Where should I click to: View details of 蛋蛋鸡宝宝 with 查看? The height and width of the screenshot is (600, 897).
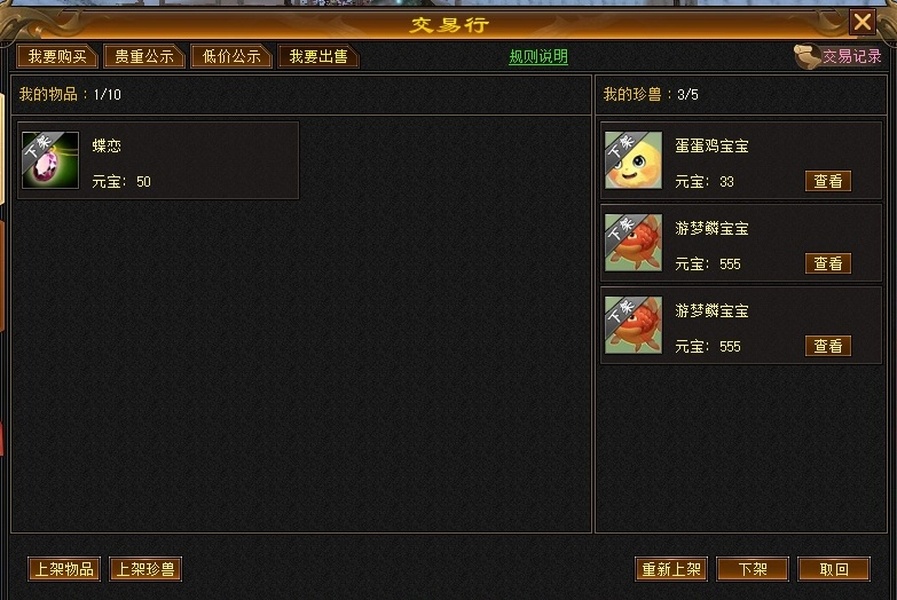tap(828, 181)
